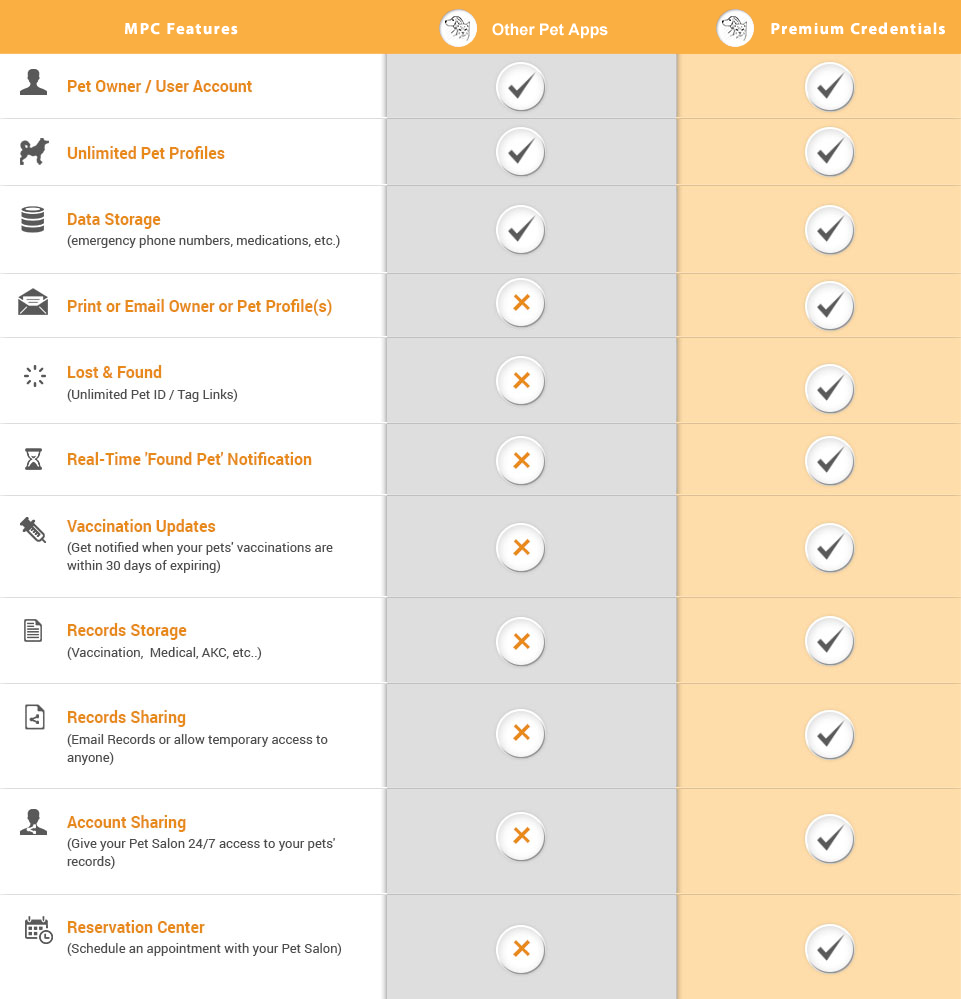961x999 pixels.
Task: Open the Vaccination Updates feature link
Action: tap(141, 526)
